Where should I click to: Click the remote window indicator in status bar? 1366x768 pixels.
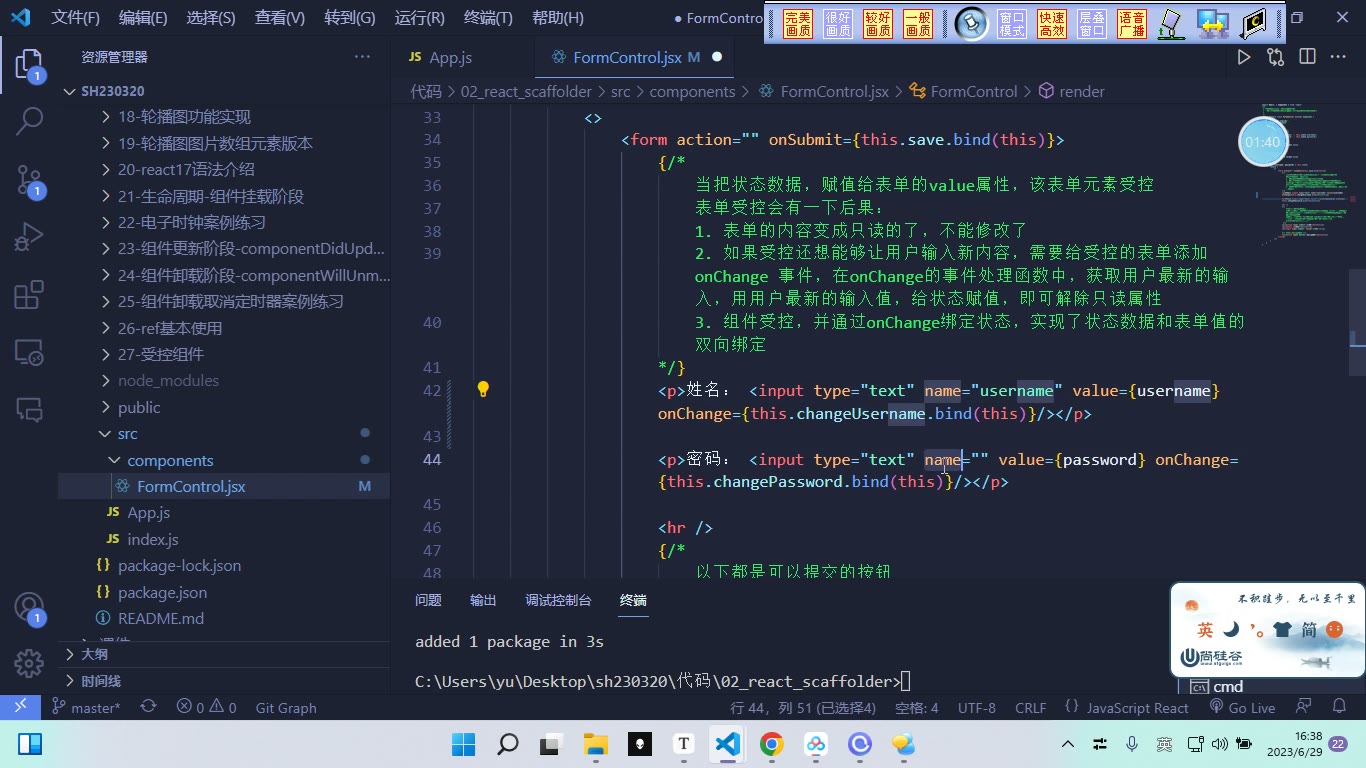pos(21,707)
